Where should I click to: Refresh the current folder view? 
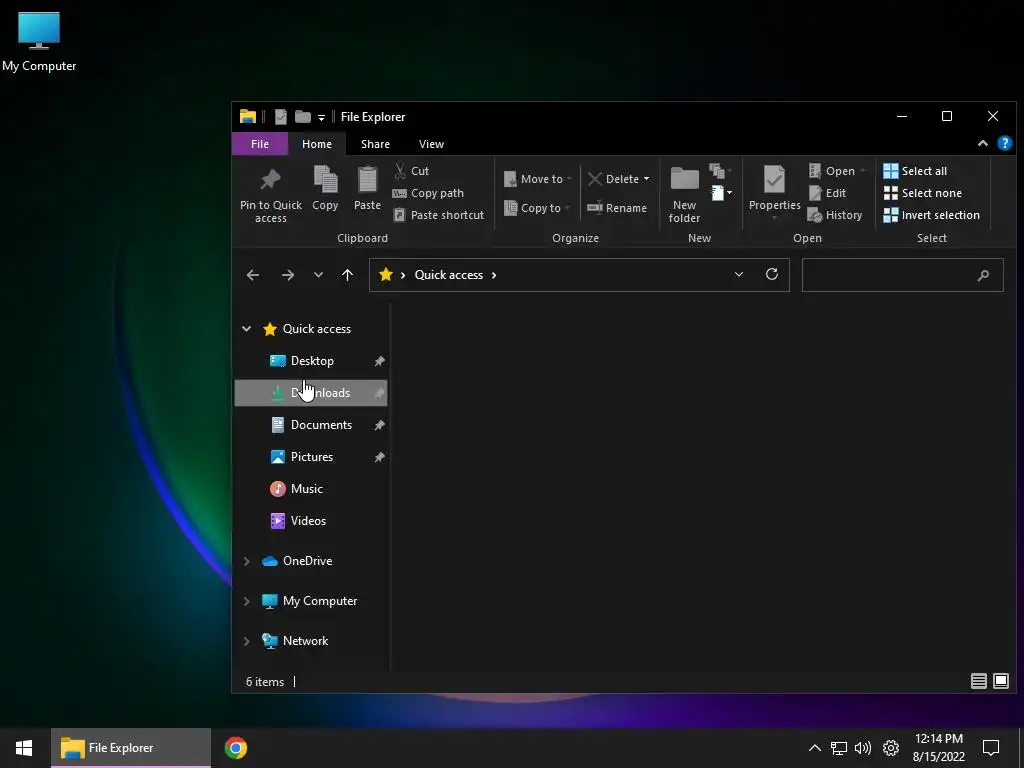click(x=772, y=274)
